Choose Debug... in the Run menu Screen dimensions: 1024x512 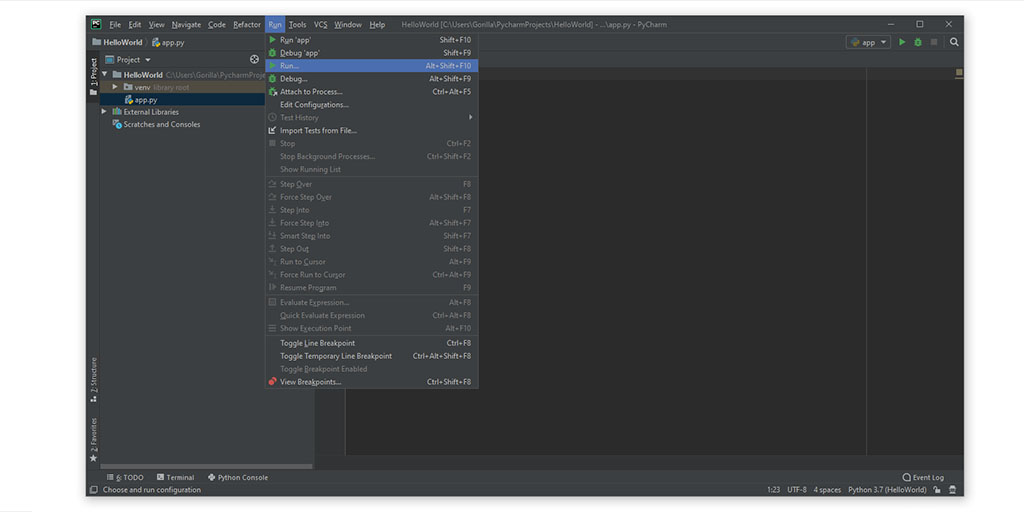click(x=372, y=79)
